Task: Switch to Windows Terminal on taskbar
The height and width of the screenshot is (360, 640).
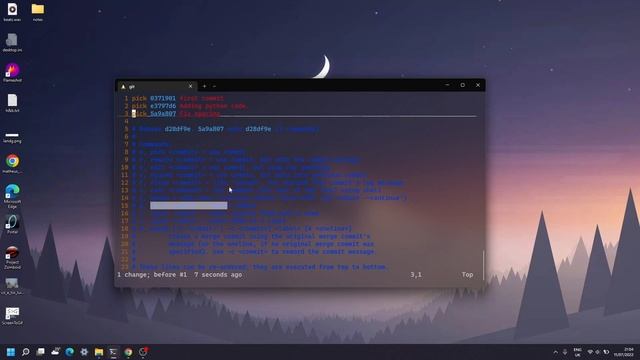Action: [x=113, y=352]
